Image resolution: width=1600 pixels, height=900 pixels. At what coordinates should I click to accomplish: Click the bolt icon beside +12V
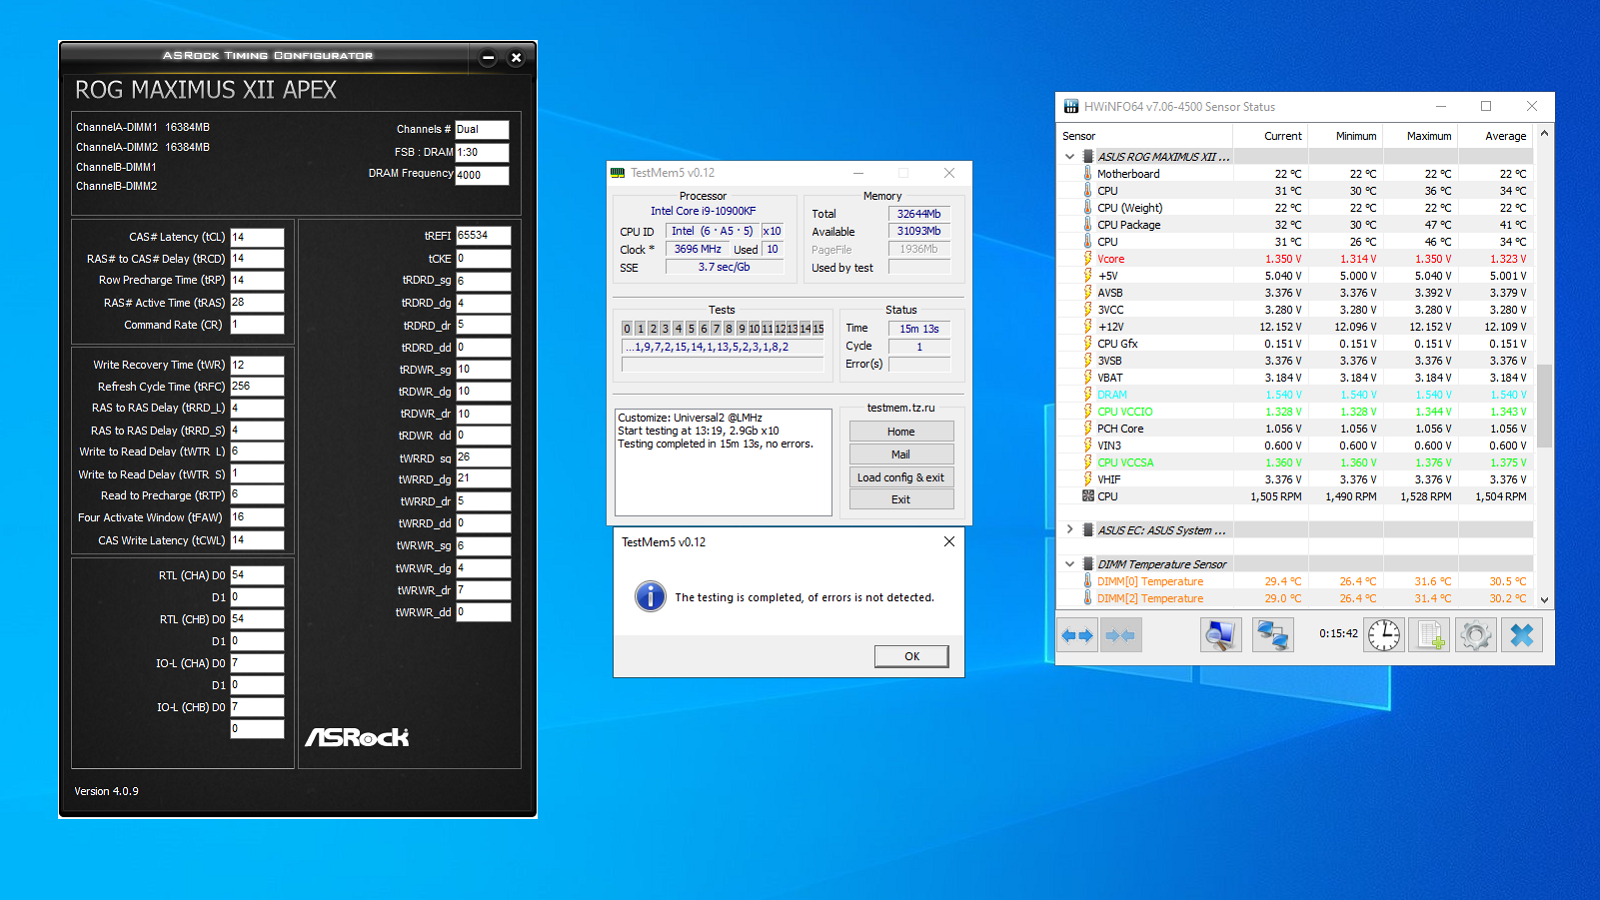click(1088, 327)
